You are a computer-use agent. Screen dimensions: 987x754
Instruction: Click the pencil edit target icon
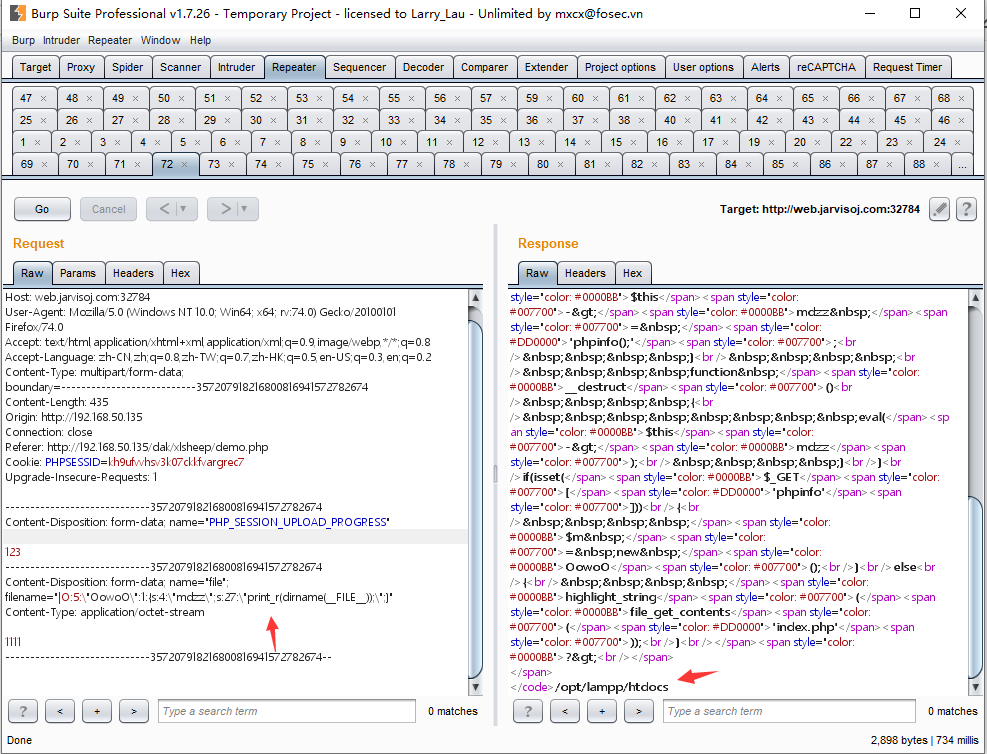tap(939, 209)
